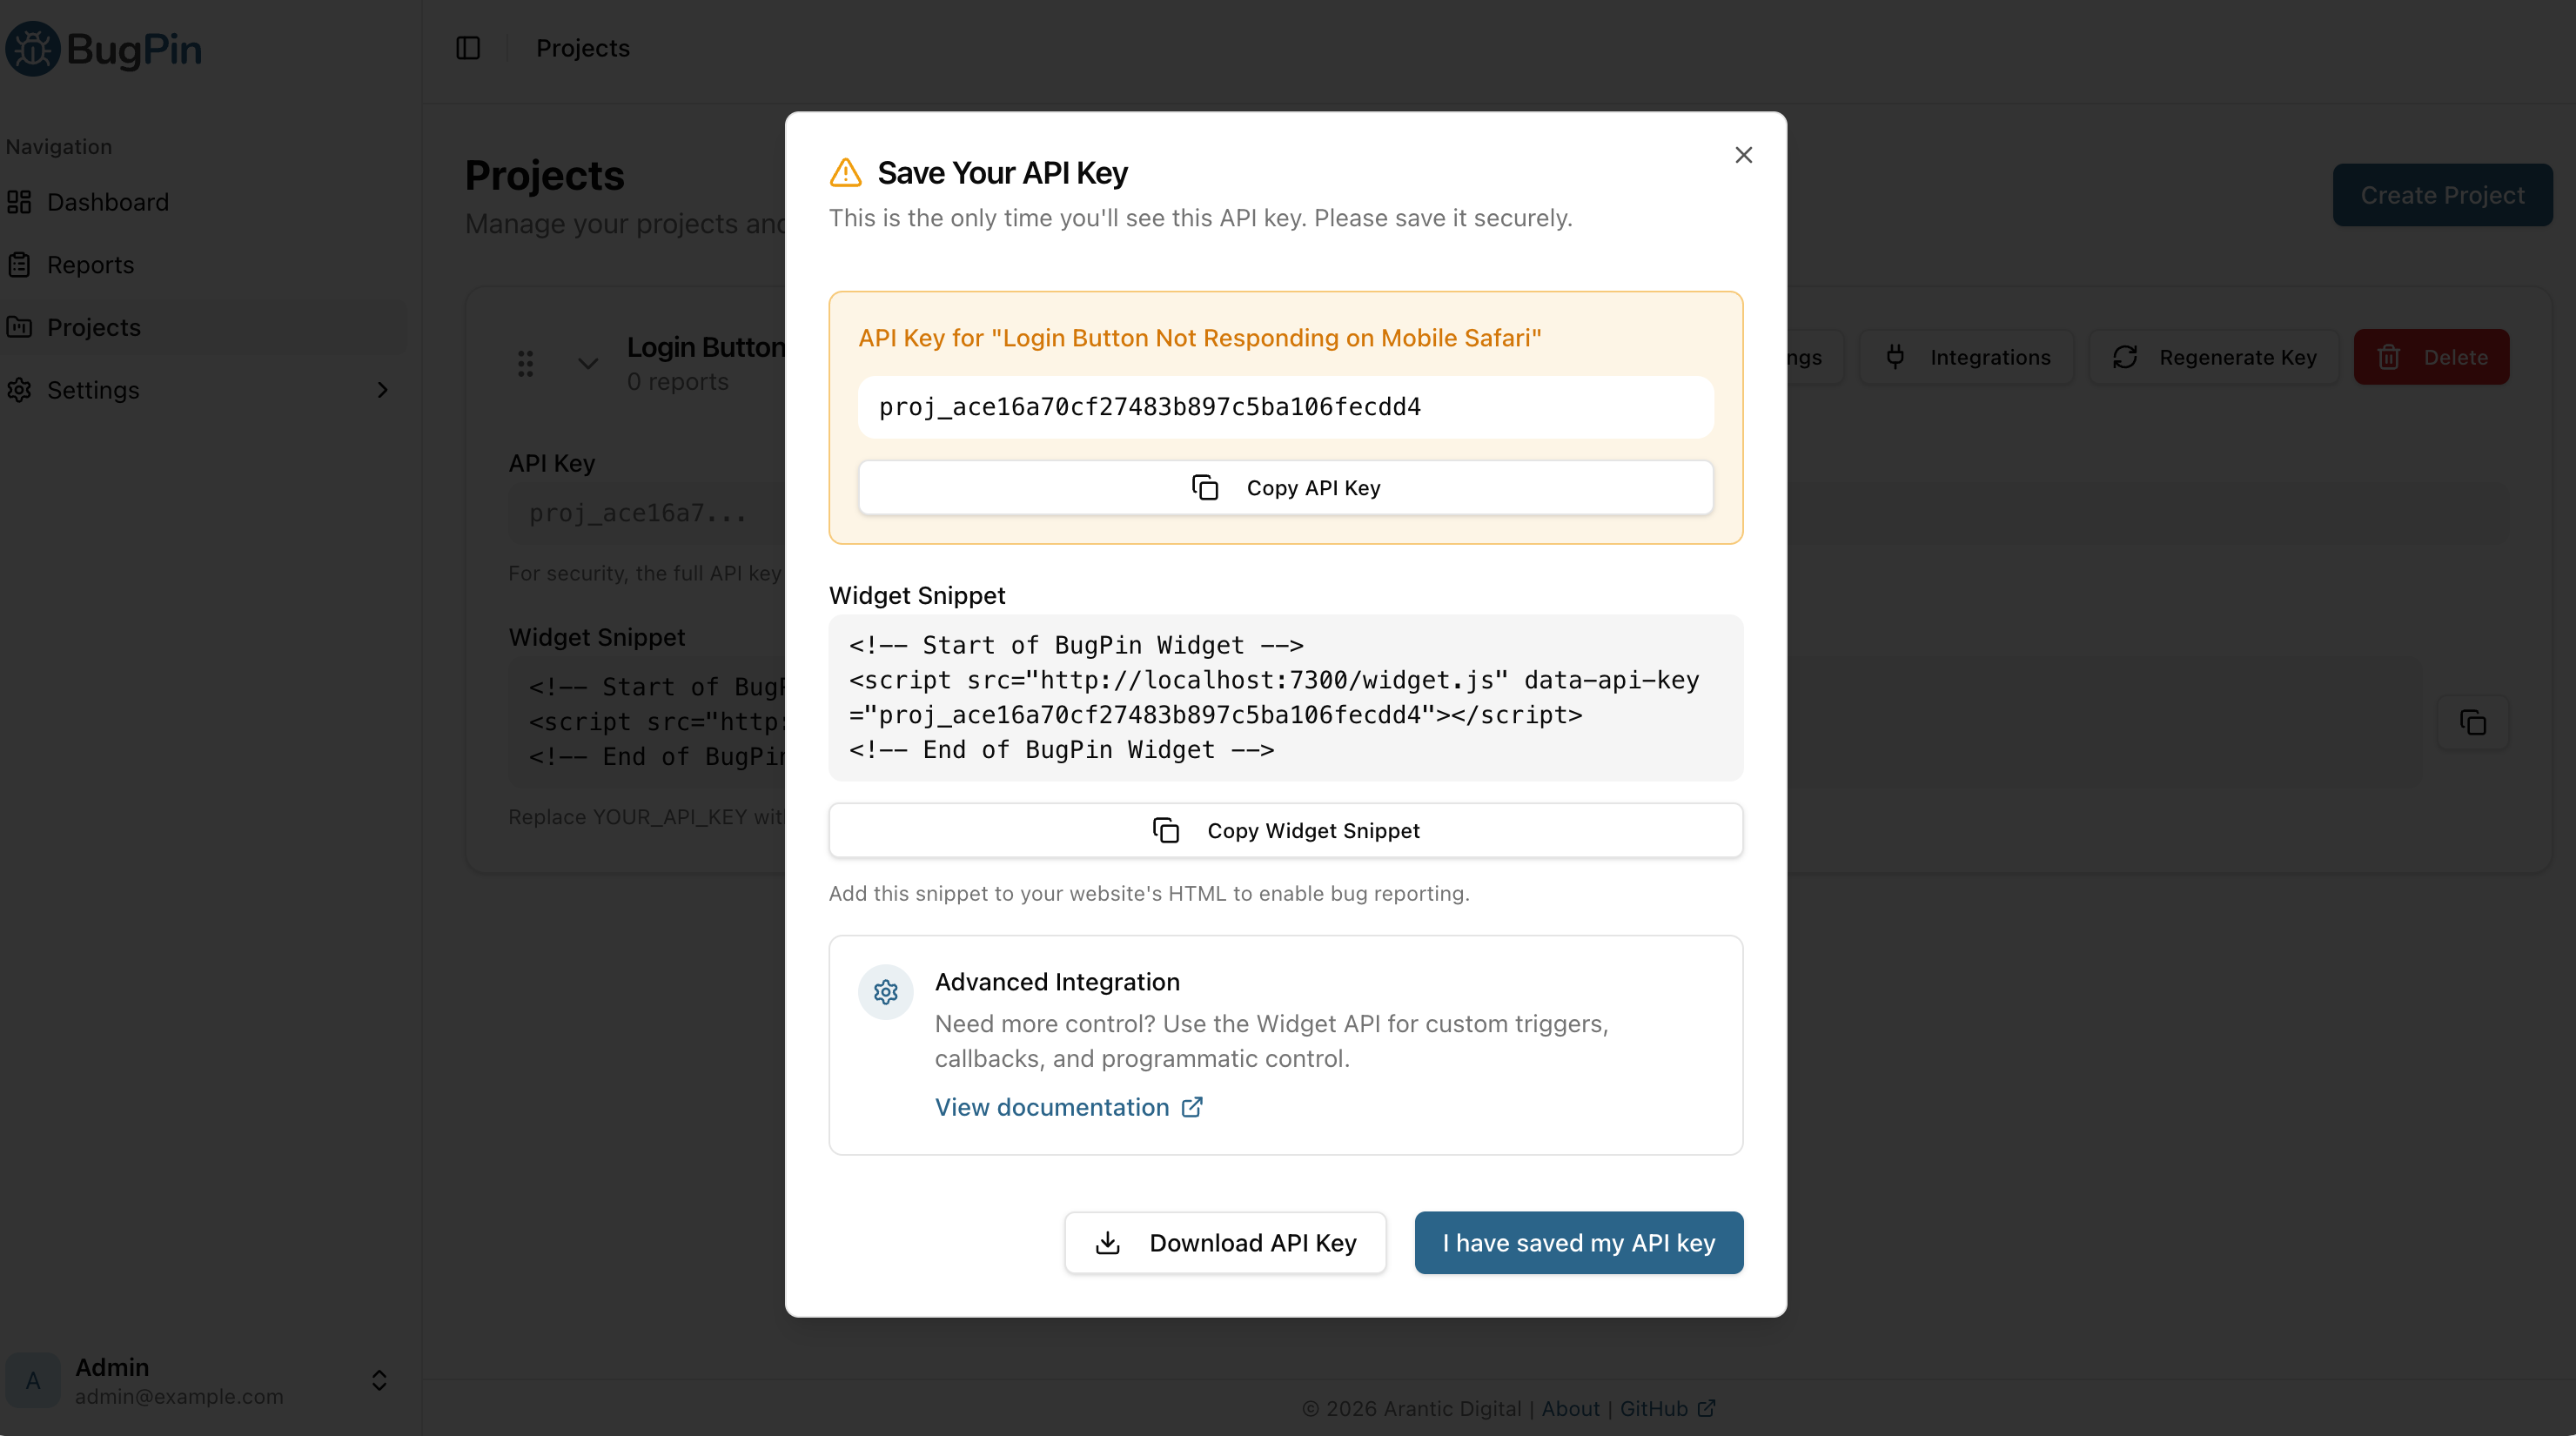Click the Settings gear icon in the sidebar
2576x1436 pixels.
(x=20, y=390)
